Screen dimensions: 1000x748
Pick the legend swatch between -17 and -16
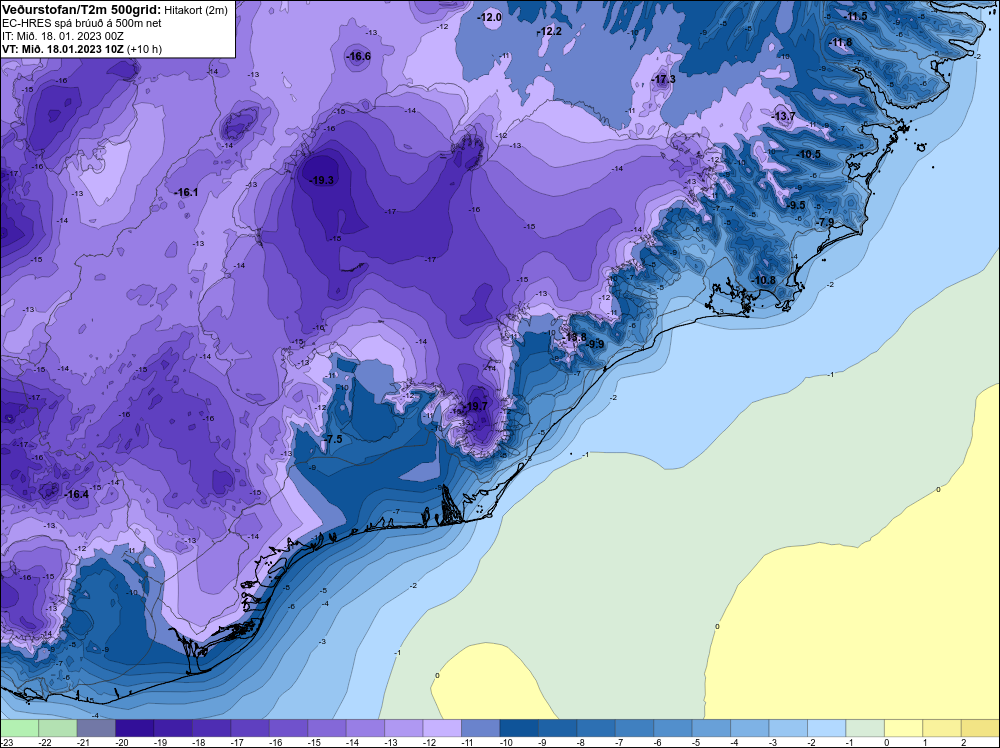coord(250,728)
